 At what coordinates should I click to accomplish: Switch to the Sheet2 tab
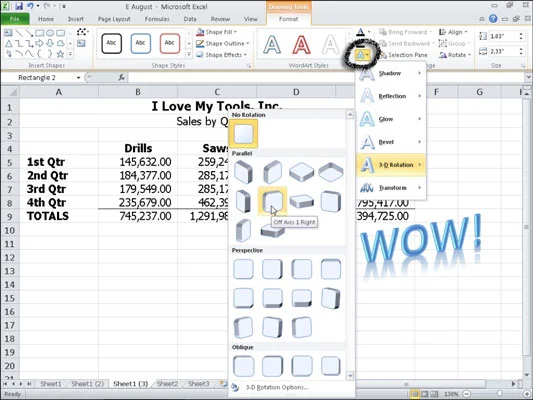point(167,384)
